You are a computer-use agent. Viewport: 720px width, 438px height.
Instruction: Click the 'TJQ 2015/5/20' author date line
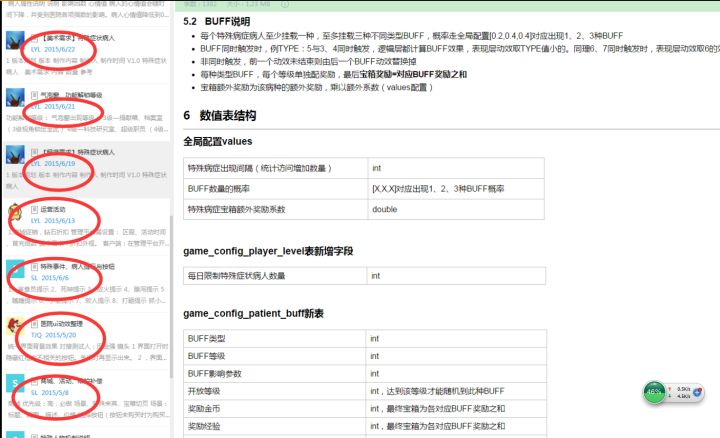(x=53, y=335)
